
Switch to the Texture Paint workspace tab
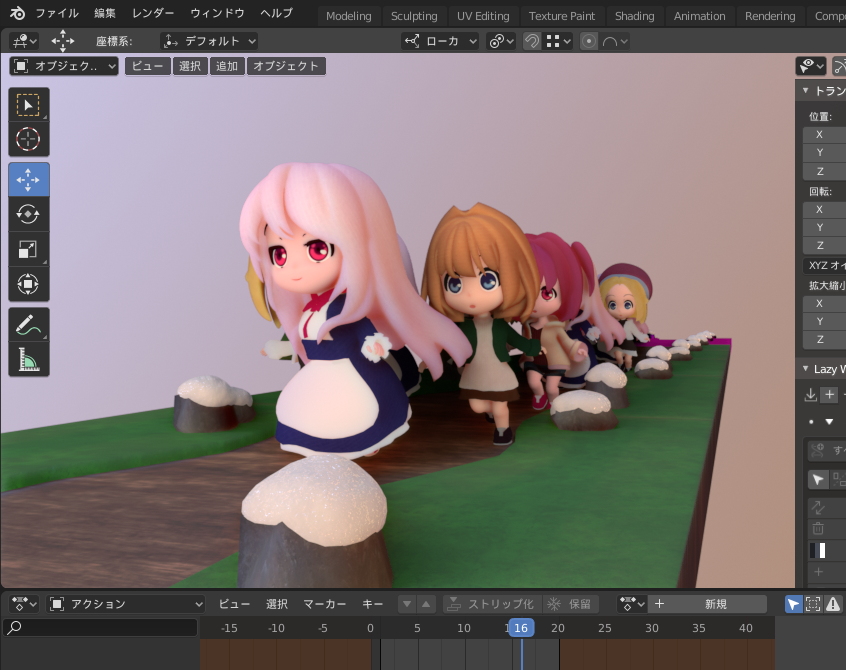[562, 16]
